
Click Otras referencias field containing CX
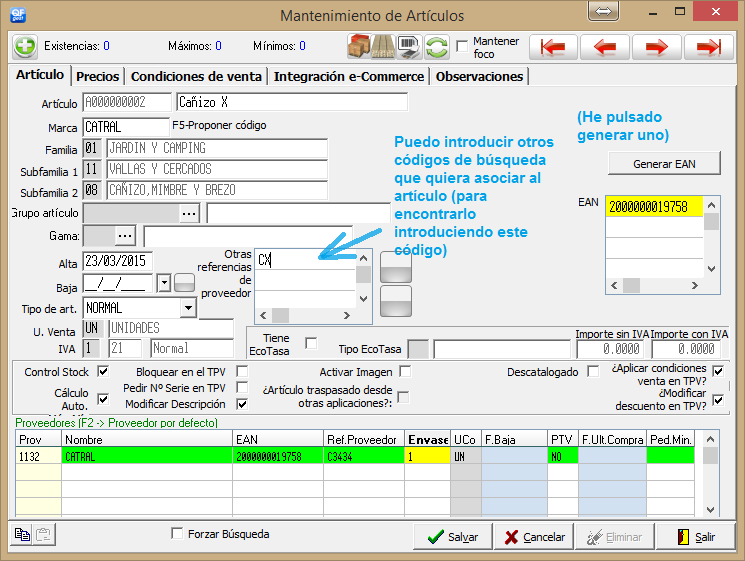click(305, 260)
